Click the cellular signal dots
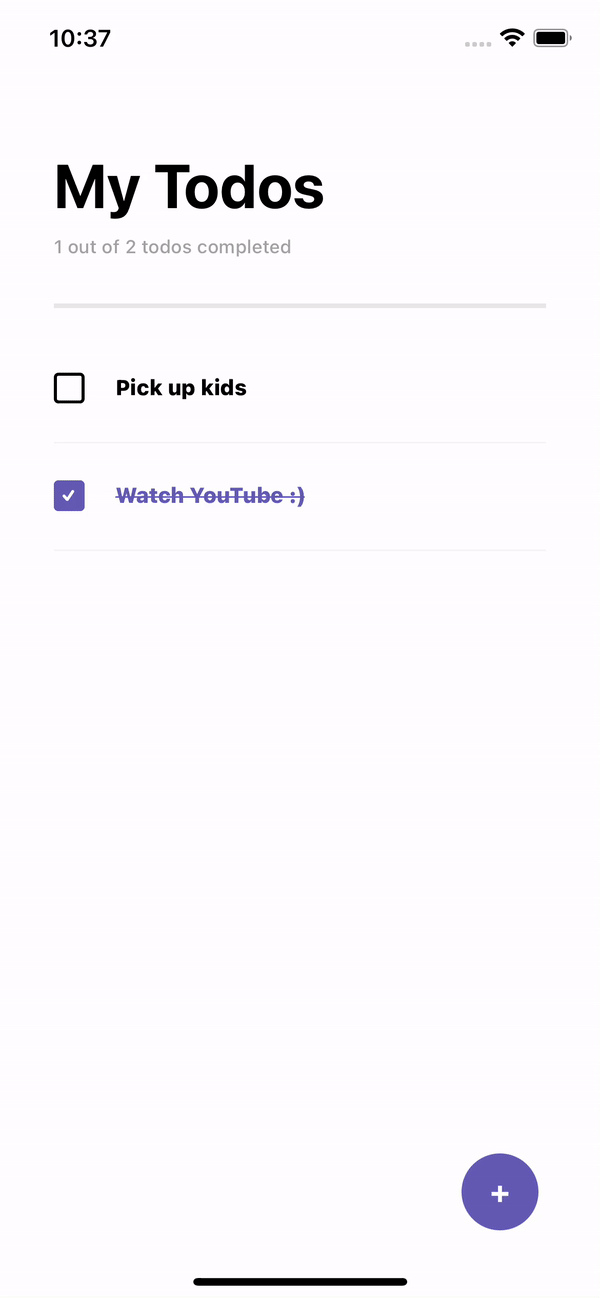The height and width of the screenshot is (1298, 600). pos(478,44)
